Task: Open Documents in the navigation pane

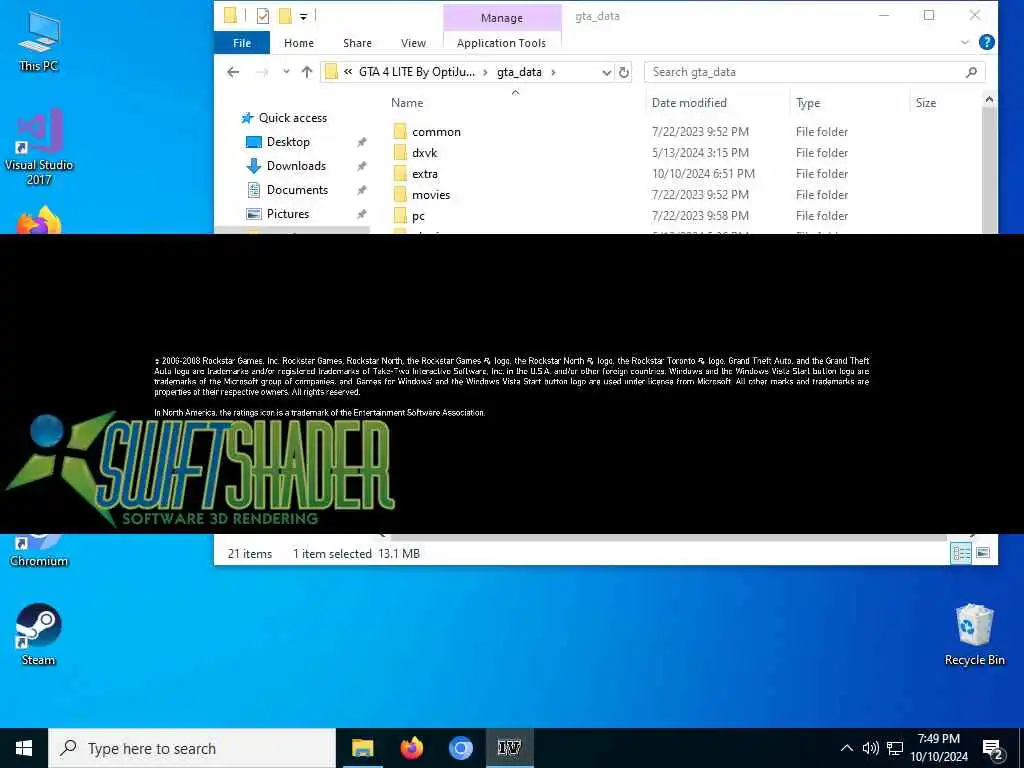Action: [x=297, y=190]
